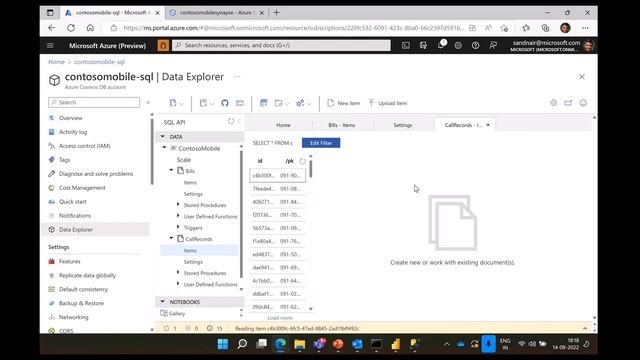640x360 pixels.
Task: Open Backup & Restore settings
Action: click(x=81, y=303)
